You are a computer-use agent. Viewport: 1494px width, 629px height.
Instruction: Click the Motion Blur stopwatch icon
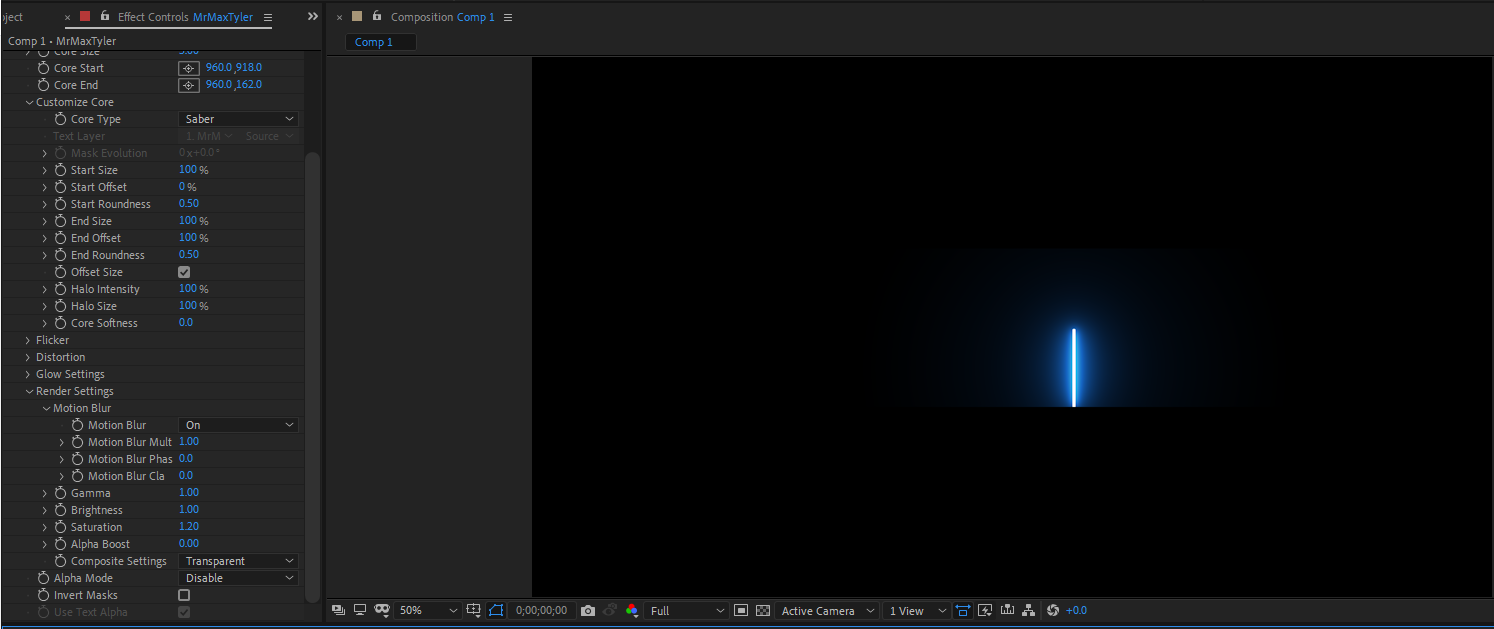(76, 424)
